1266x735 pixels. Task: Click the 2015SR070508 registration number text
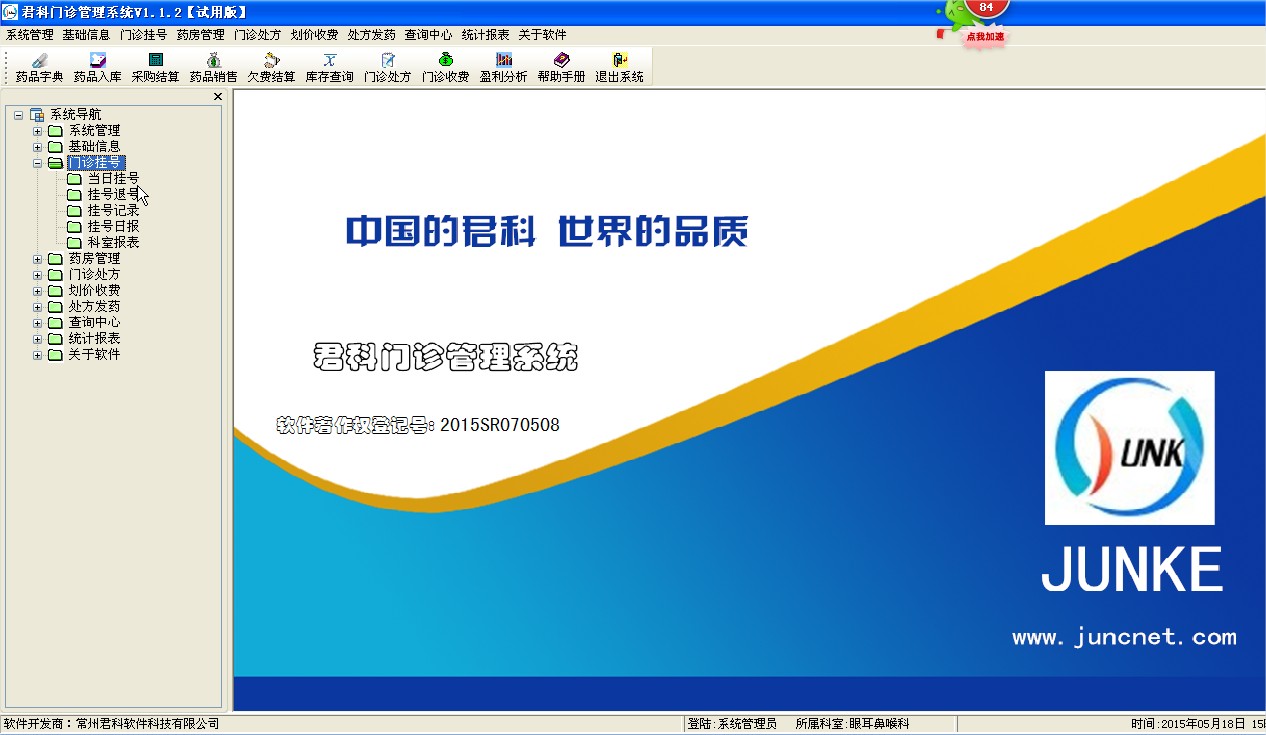pyautogui.click(x=500, y=425)
